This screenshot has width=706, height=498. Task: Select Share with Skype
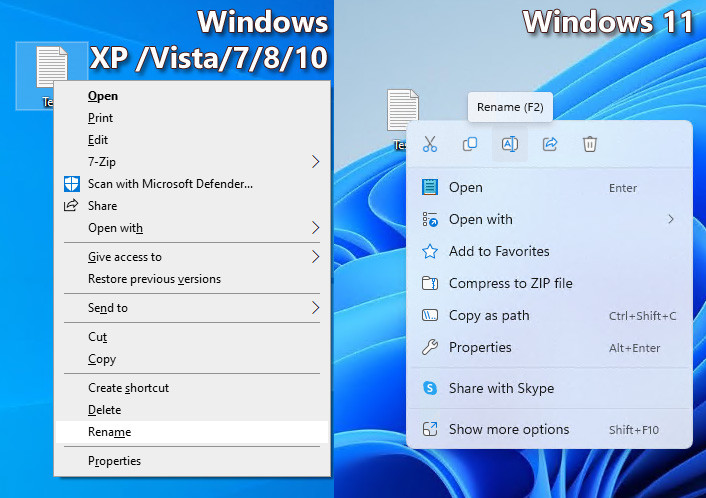click(549, 388)
